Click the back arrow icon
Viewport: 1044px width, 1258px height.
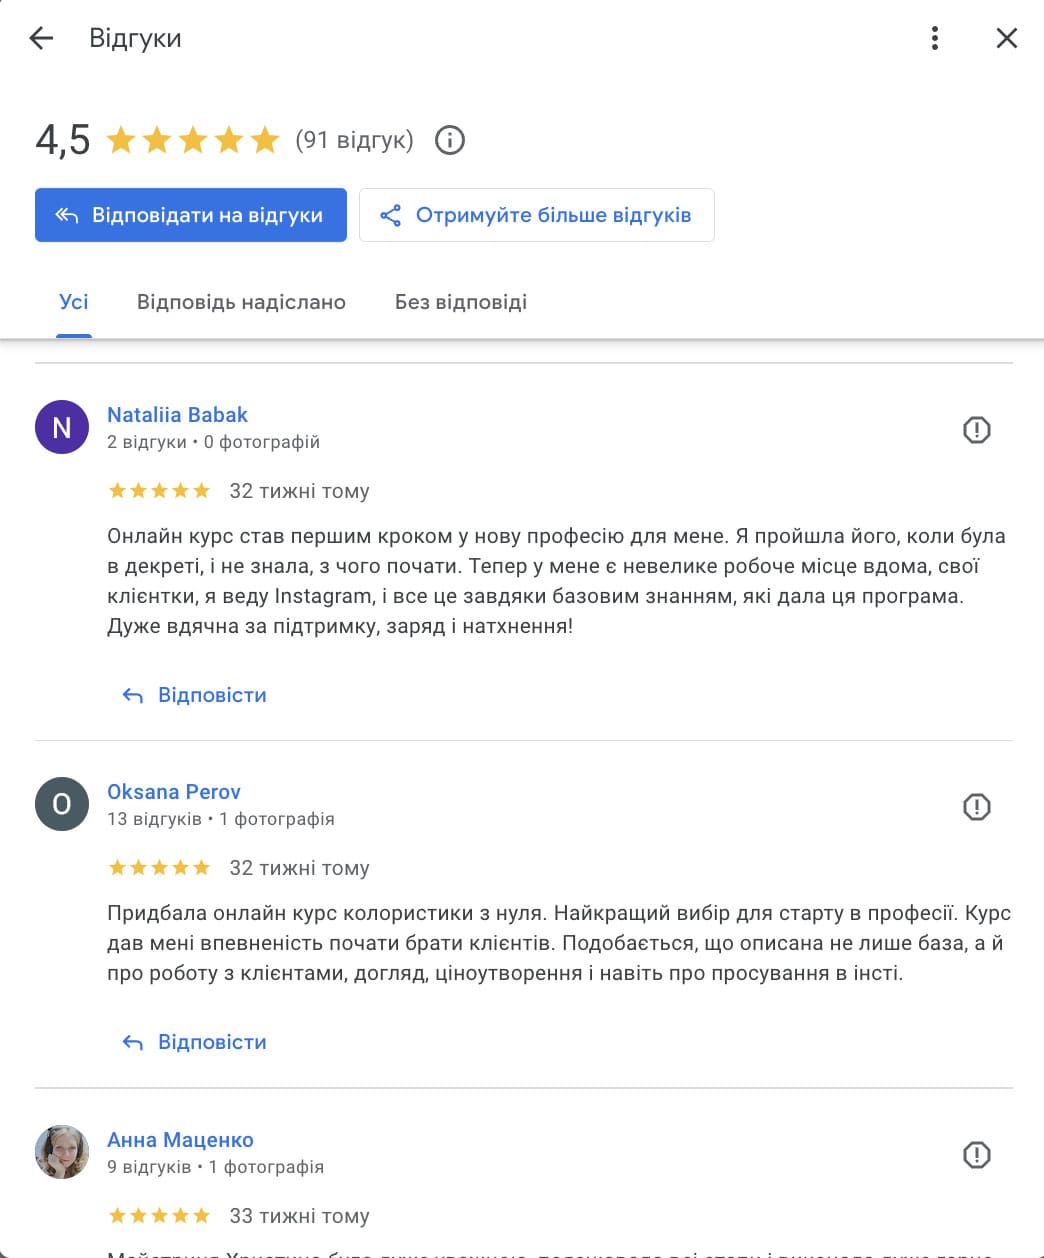coord(41,39)
